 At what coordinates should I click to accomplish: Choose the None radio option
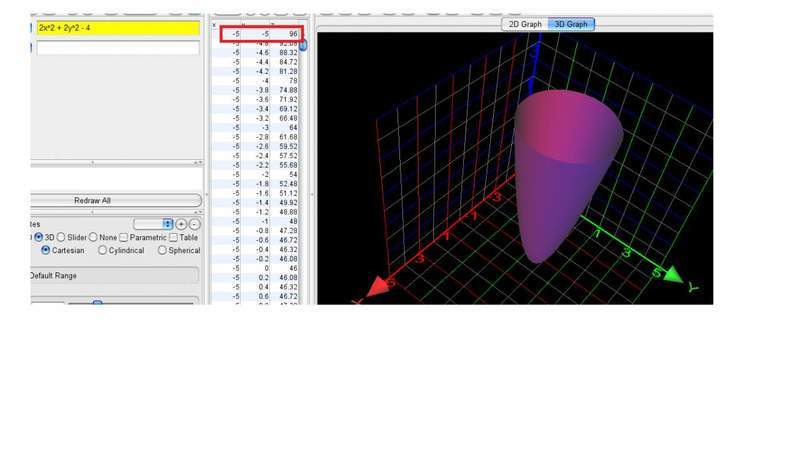pyautogui.click(x=93, y=237)
